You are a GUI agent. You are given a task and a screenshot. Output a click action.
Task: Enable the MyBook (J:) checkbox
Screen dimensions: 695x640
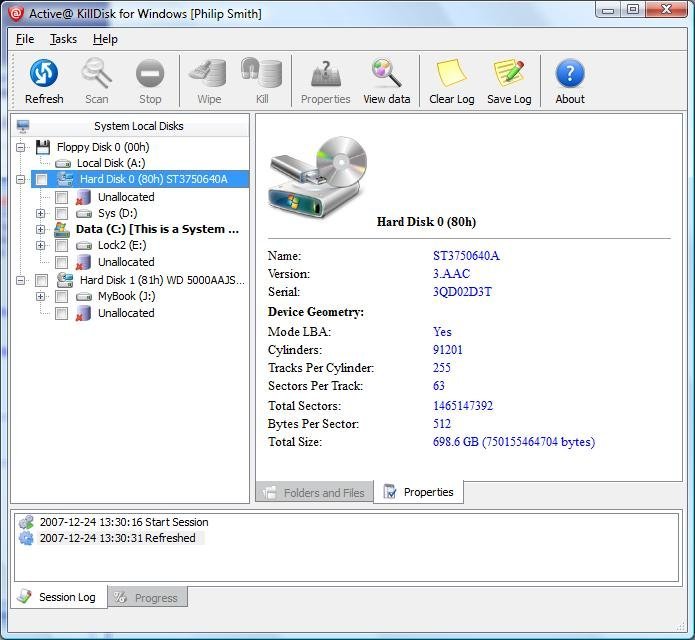point(61,296)
